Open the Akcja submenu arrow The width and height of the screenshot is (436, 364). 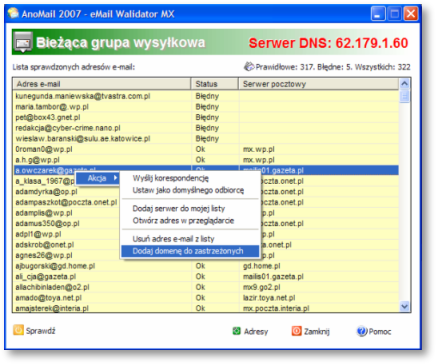coord(115,178)
